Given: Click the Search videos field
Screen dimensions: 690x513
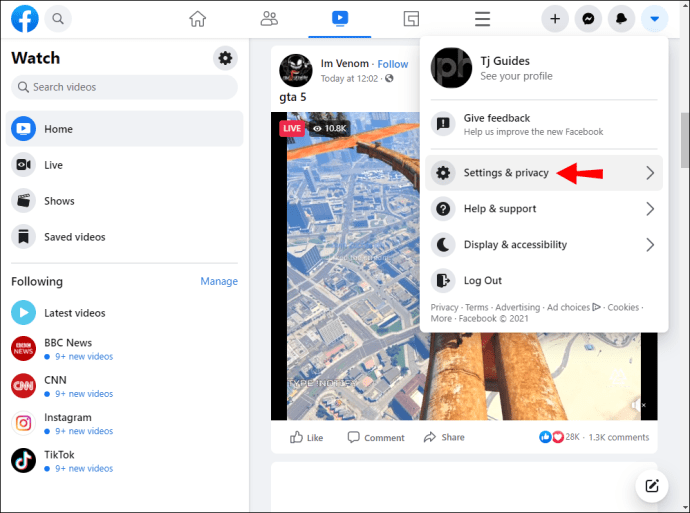Looking at the screenshot, I should click(x=125, y=87).
